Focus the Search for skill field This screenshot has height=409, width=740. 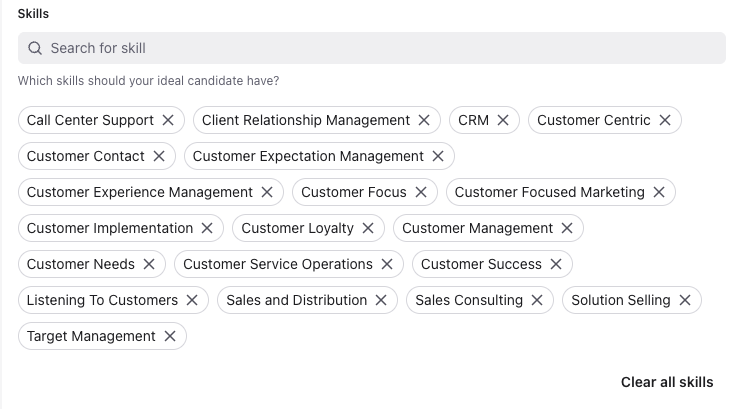coord(380,48)
